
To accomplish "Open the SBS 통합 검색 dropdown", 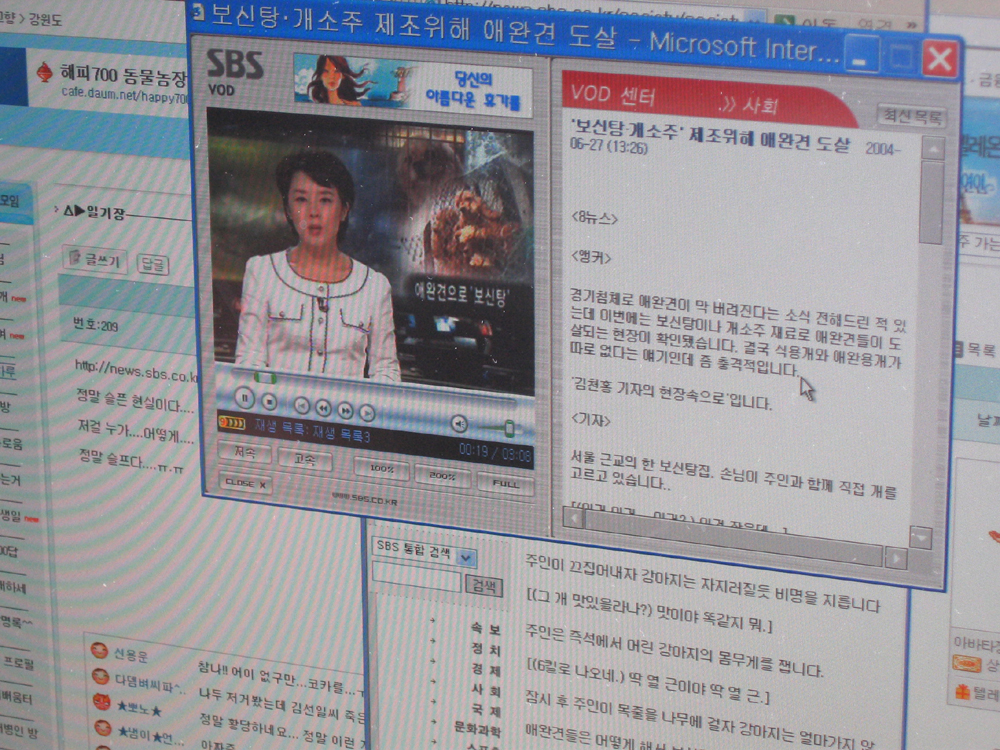I will [466, 558].
